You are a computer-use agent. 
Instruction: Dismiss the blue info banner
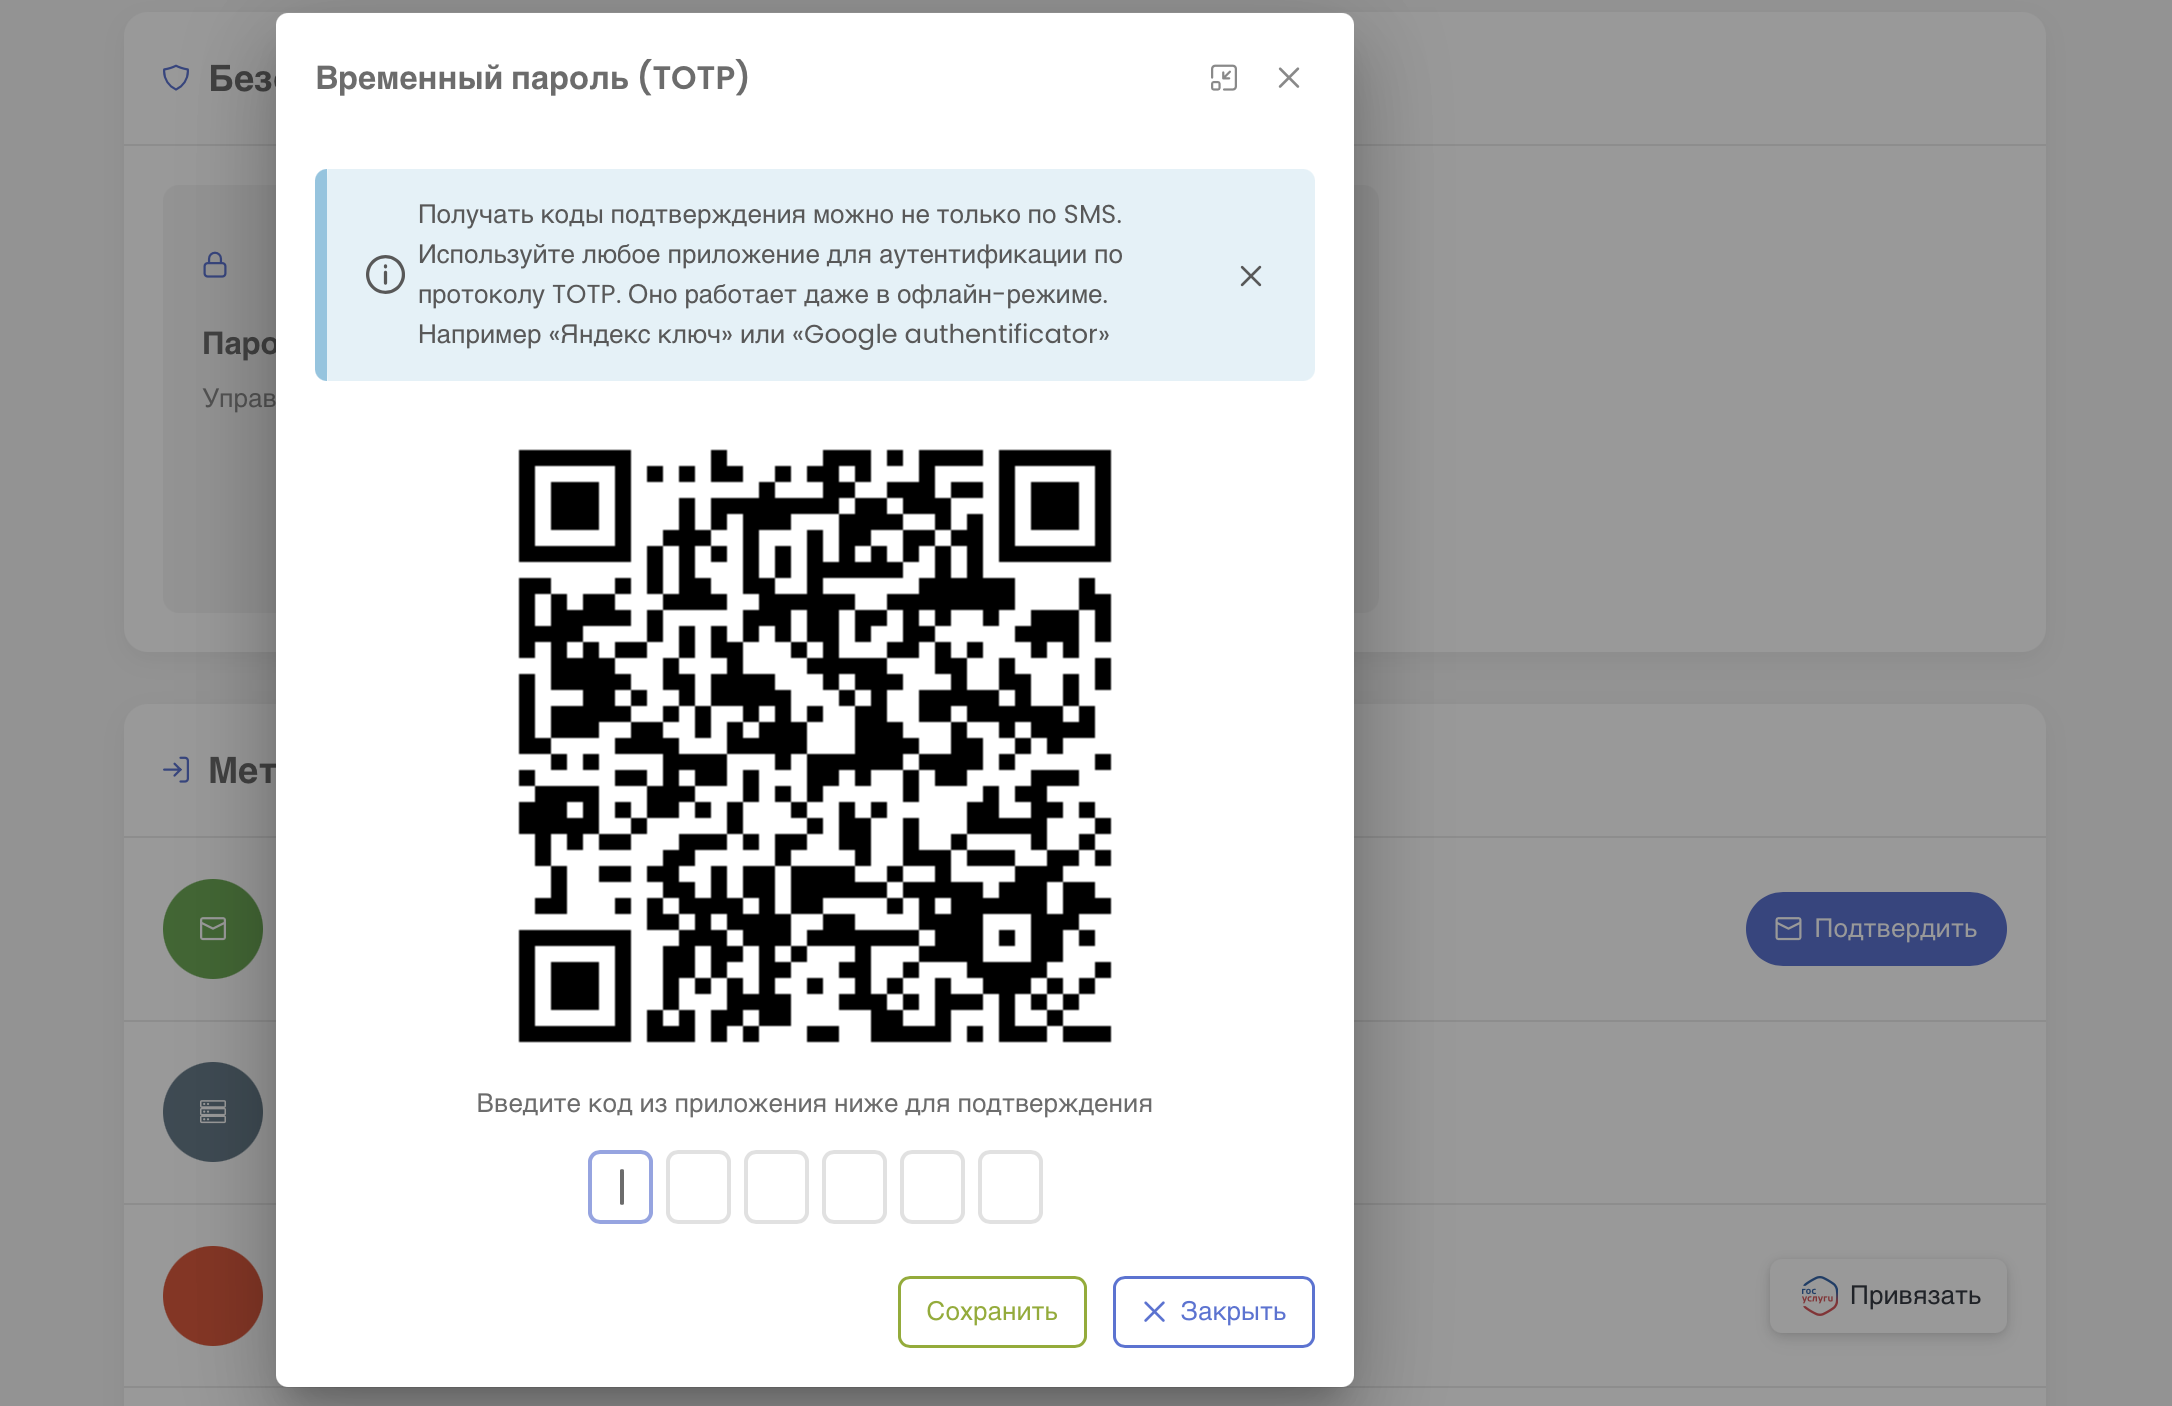[x=1250, y=276]
